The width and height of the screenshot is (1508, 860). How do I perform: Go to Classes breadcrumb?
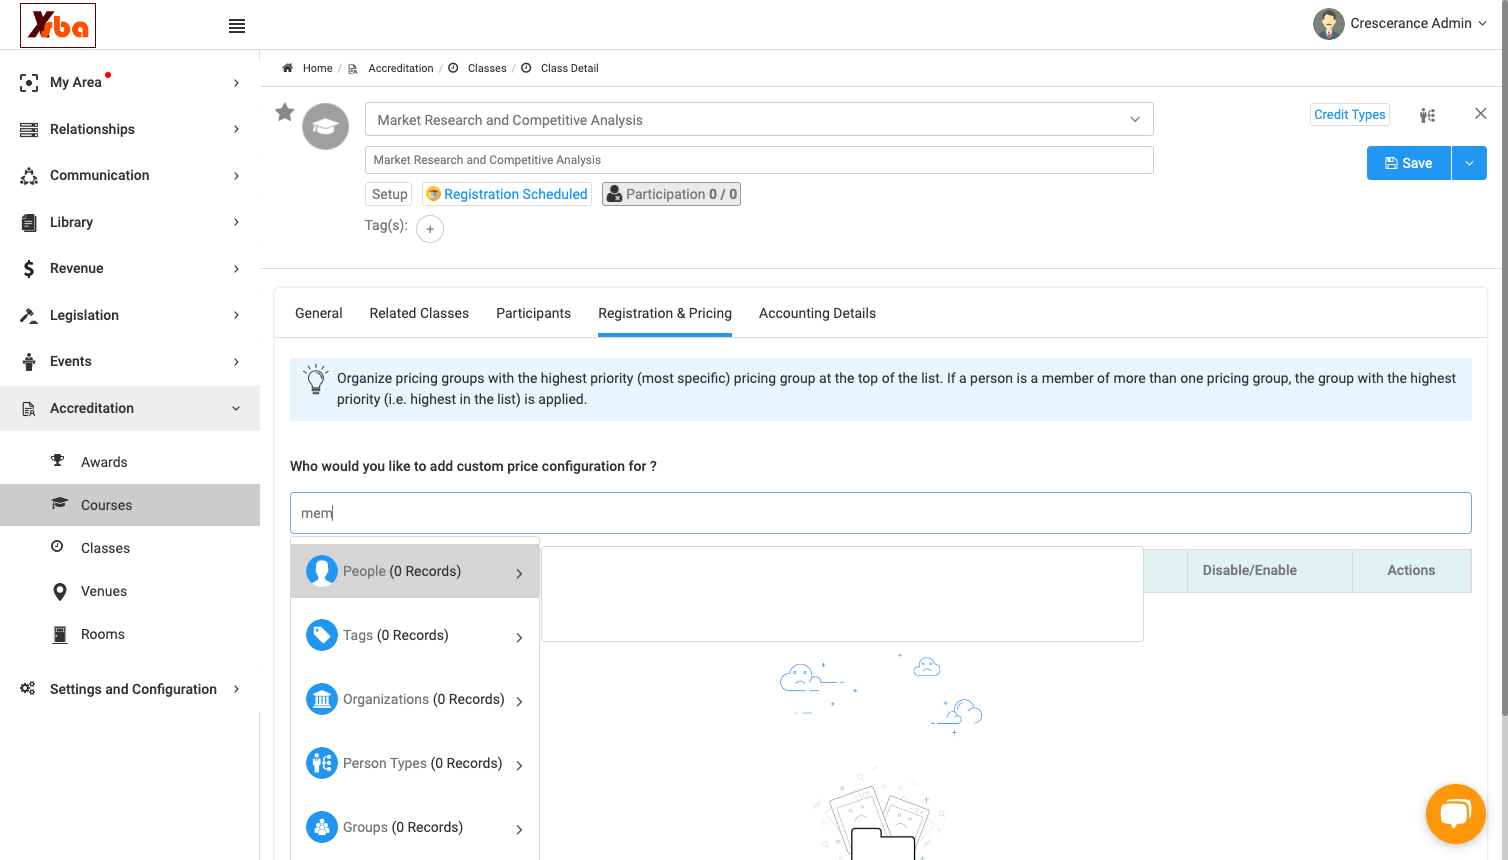point(486,68)
